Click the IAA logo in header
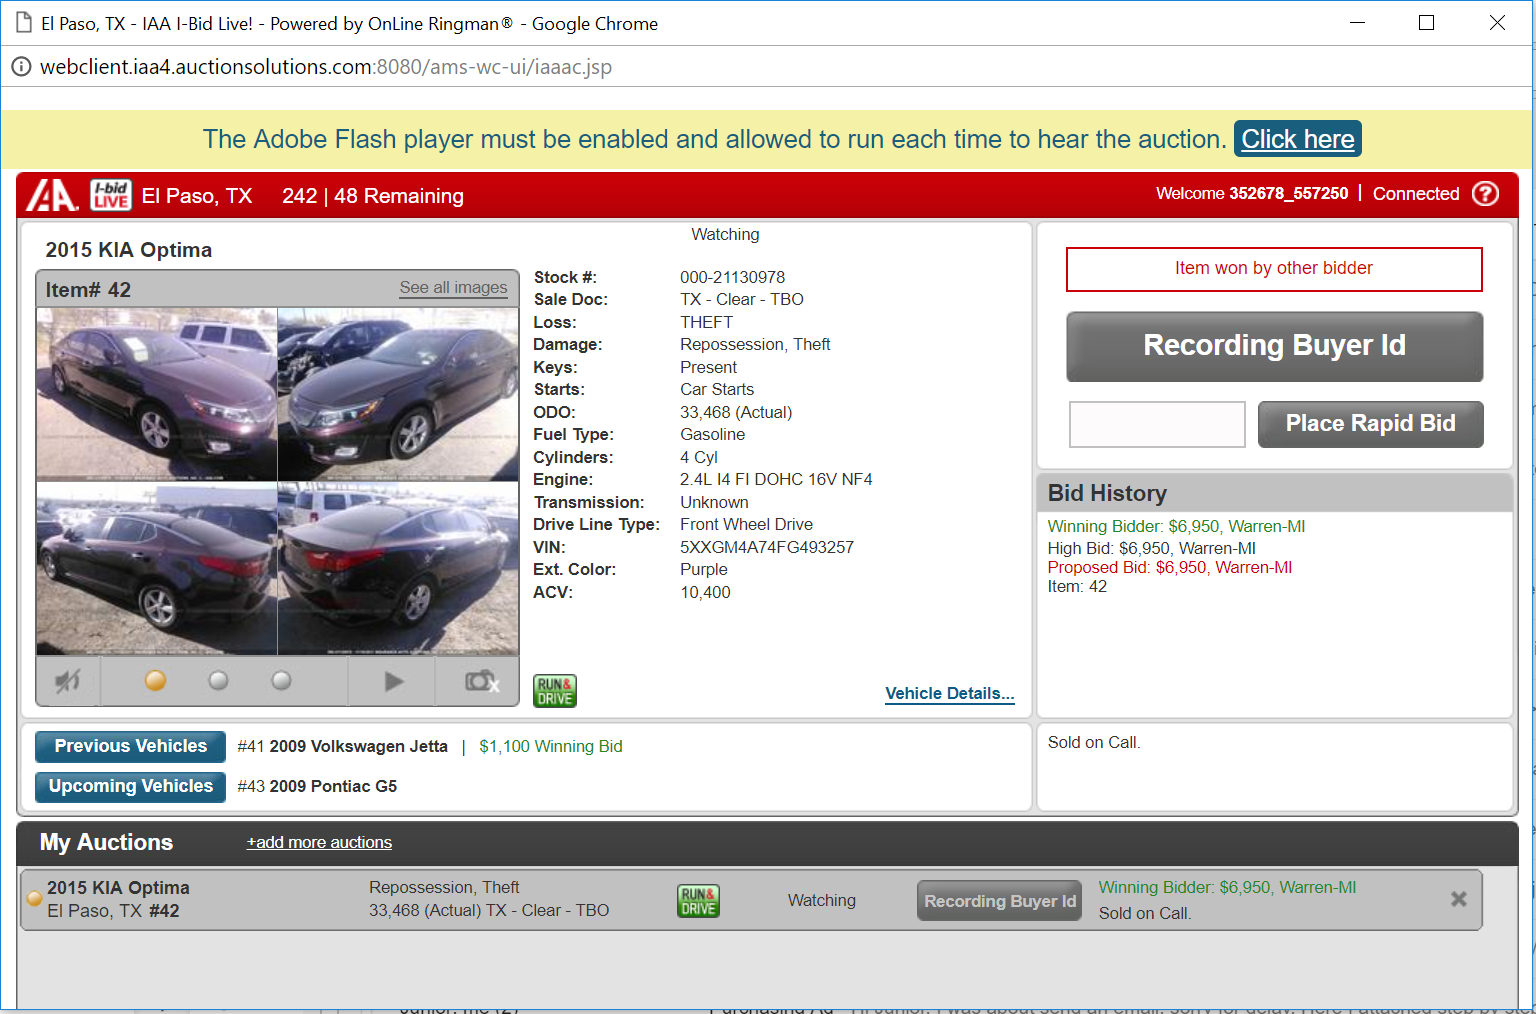Image resolution: width=1536 pixels, height=1014 pixels. coord(52,195)
